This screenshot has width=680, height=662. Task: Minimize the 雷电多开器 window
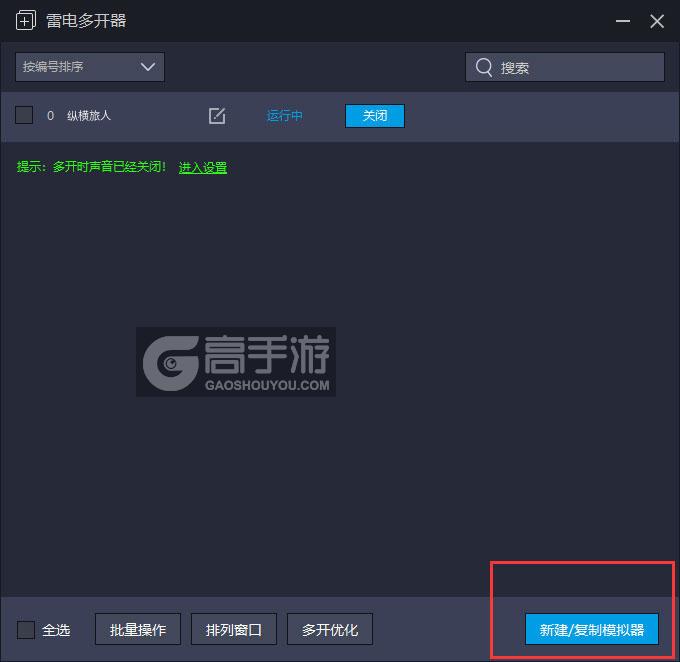coord(623,21)
